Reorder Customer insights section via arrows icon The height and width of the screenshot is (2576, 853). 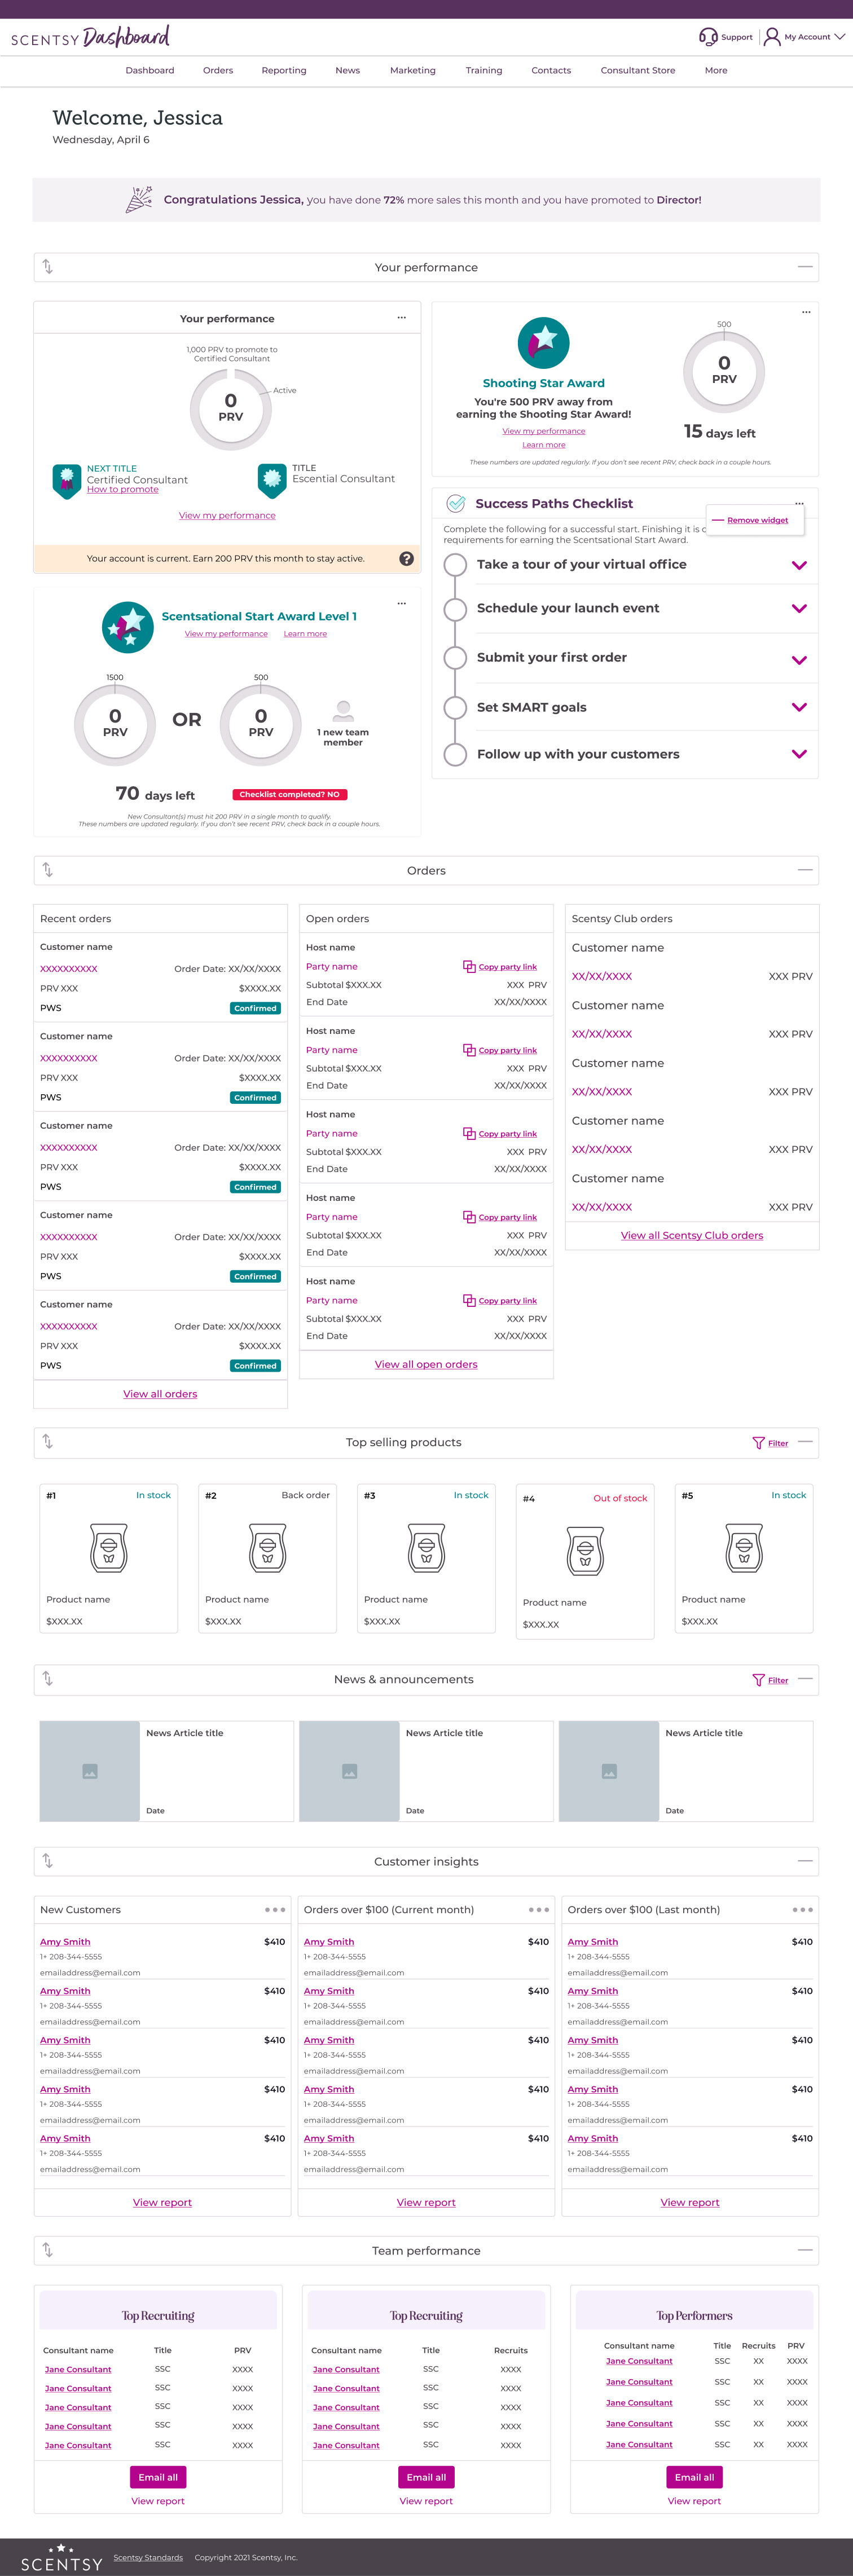[48, 1861]
